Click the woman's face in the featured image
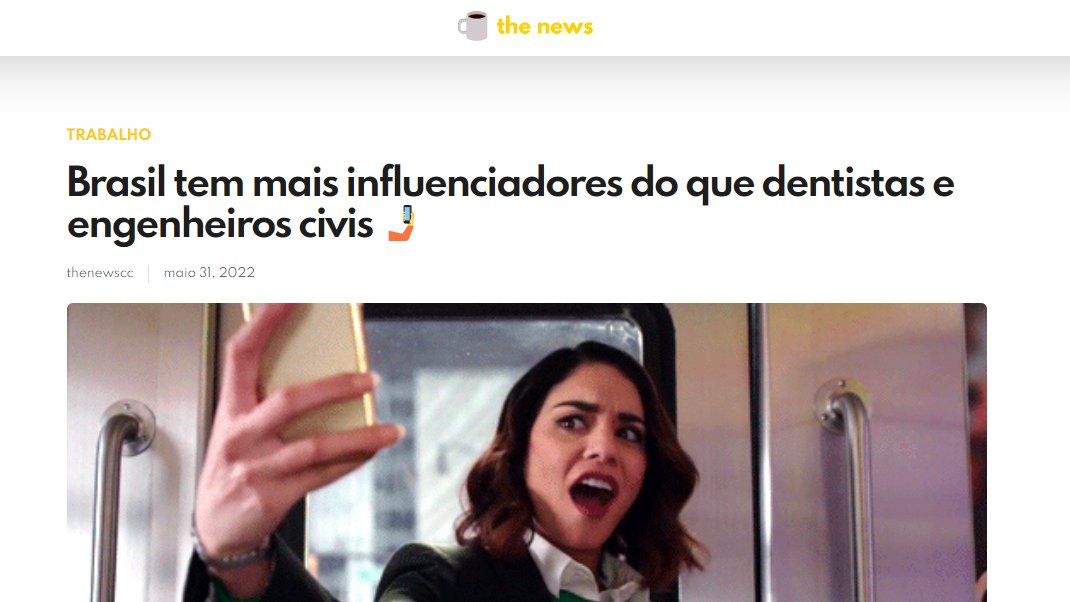 pyautogui.click(x=592, y=444)
